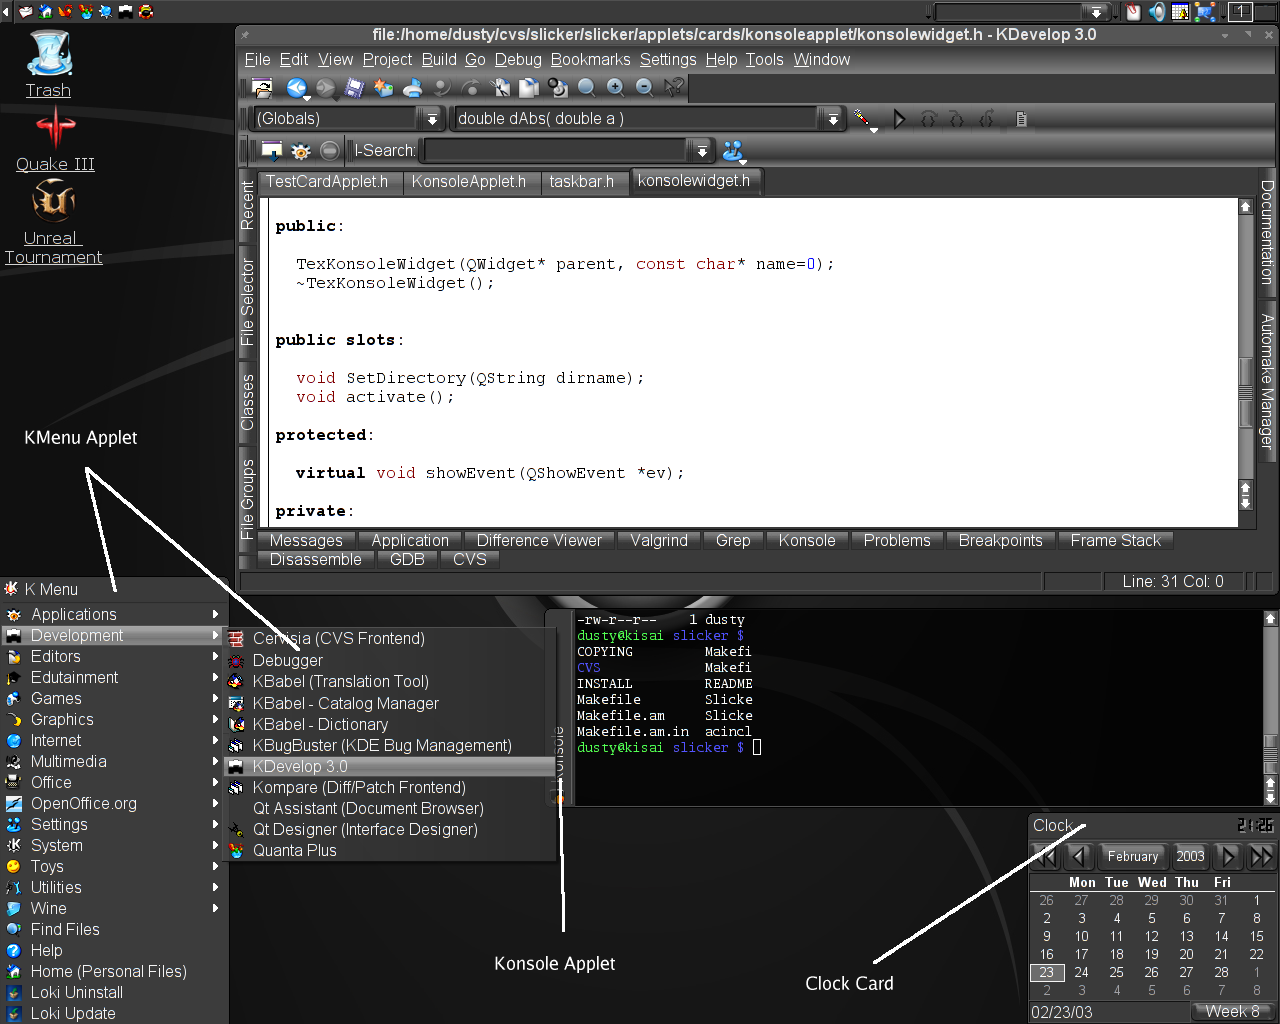Image resolution: width=1280 pixels, height=1024 pixels.
Task: Open the Bookmarks menu in KDevelop
Action: click(591, 59)
